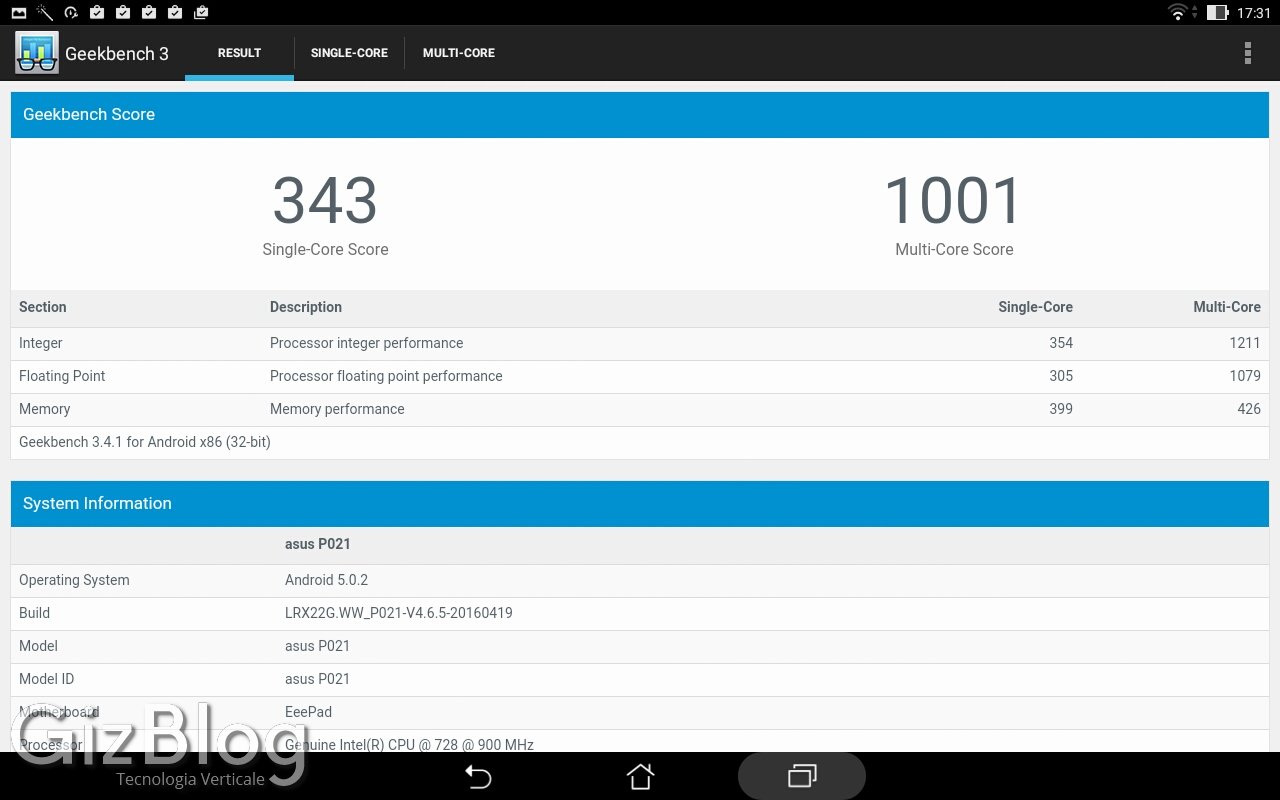Viewport: 1280px width, 800px height.
Task: Tap the 'EeePad' motherboard value
Action: pyautogui.click(x=308, y=712)
